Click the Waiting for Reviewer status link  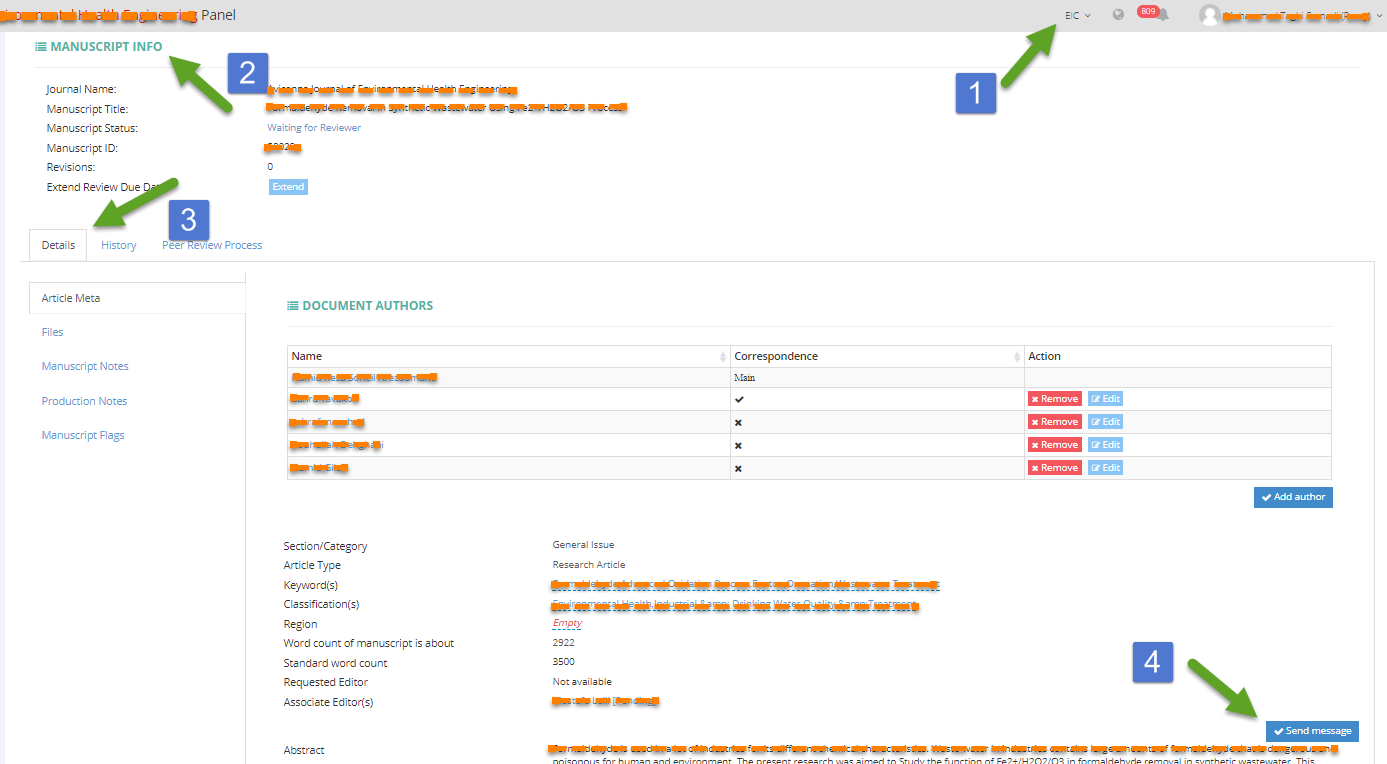(x=314, y=128)
